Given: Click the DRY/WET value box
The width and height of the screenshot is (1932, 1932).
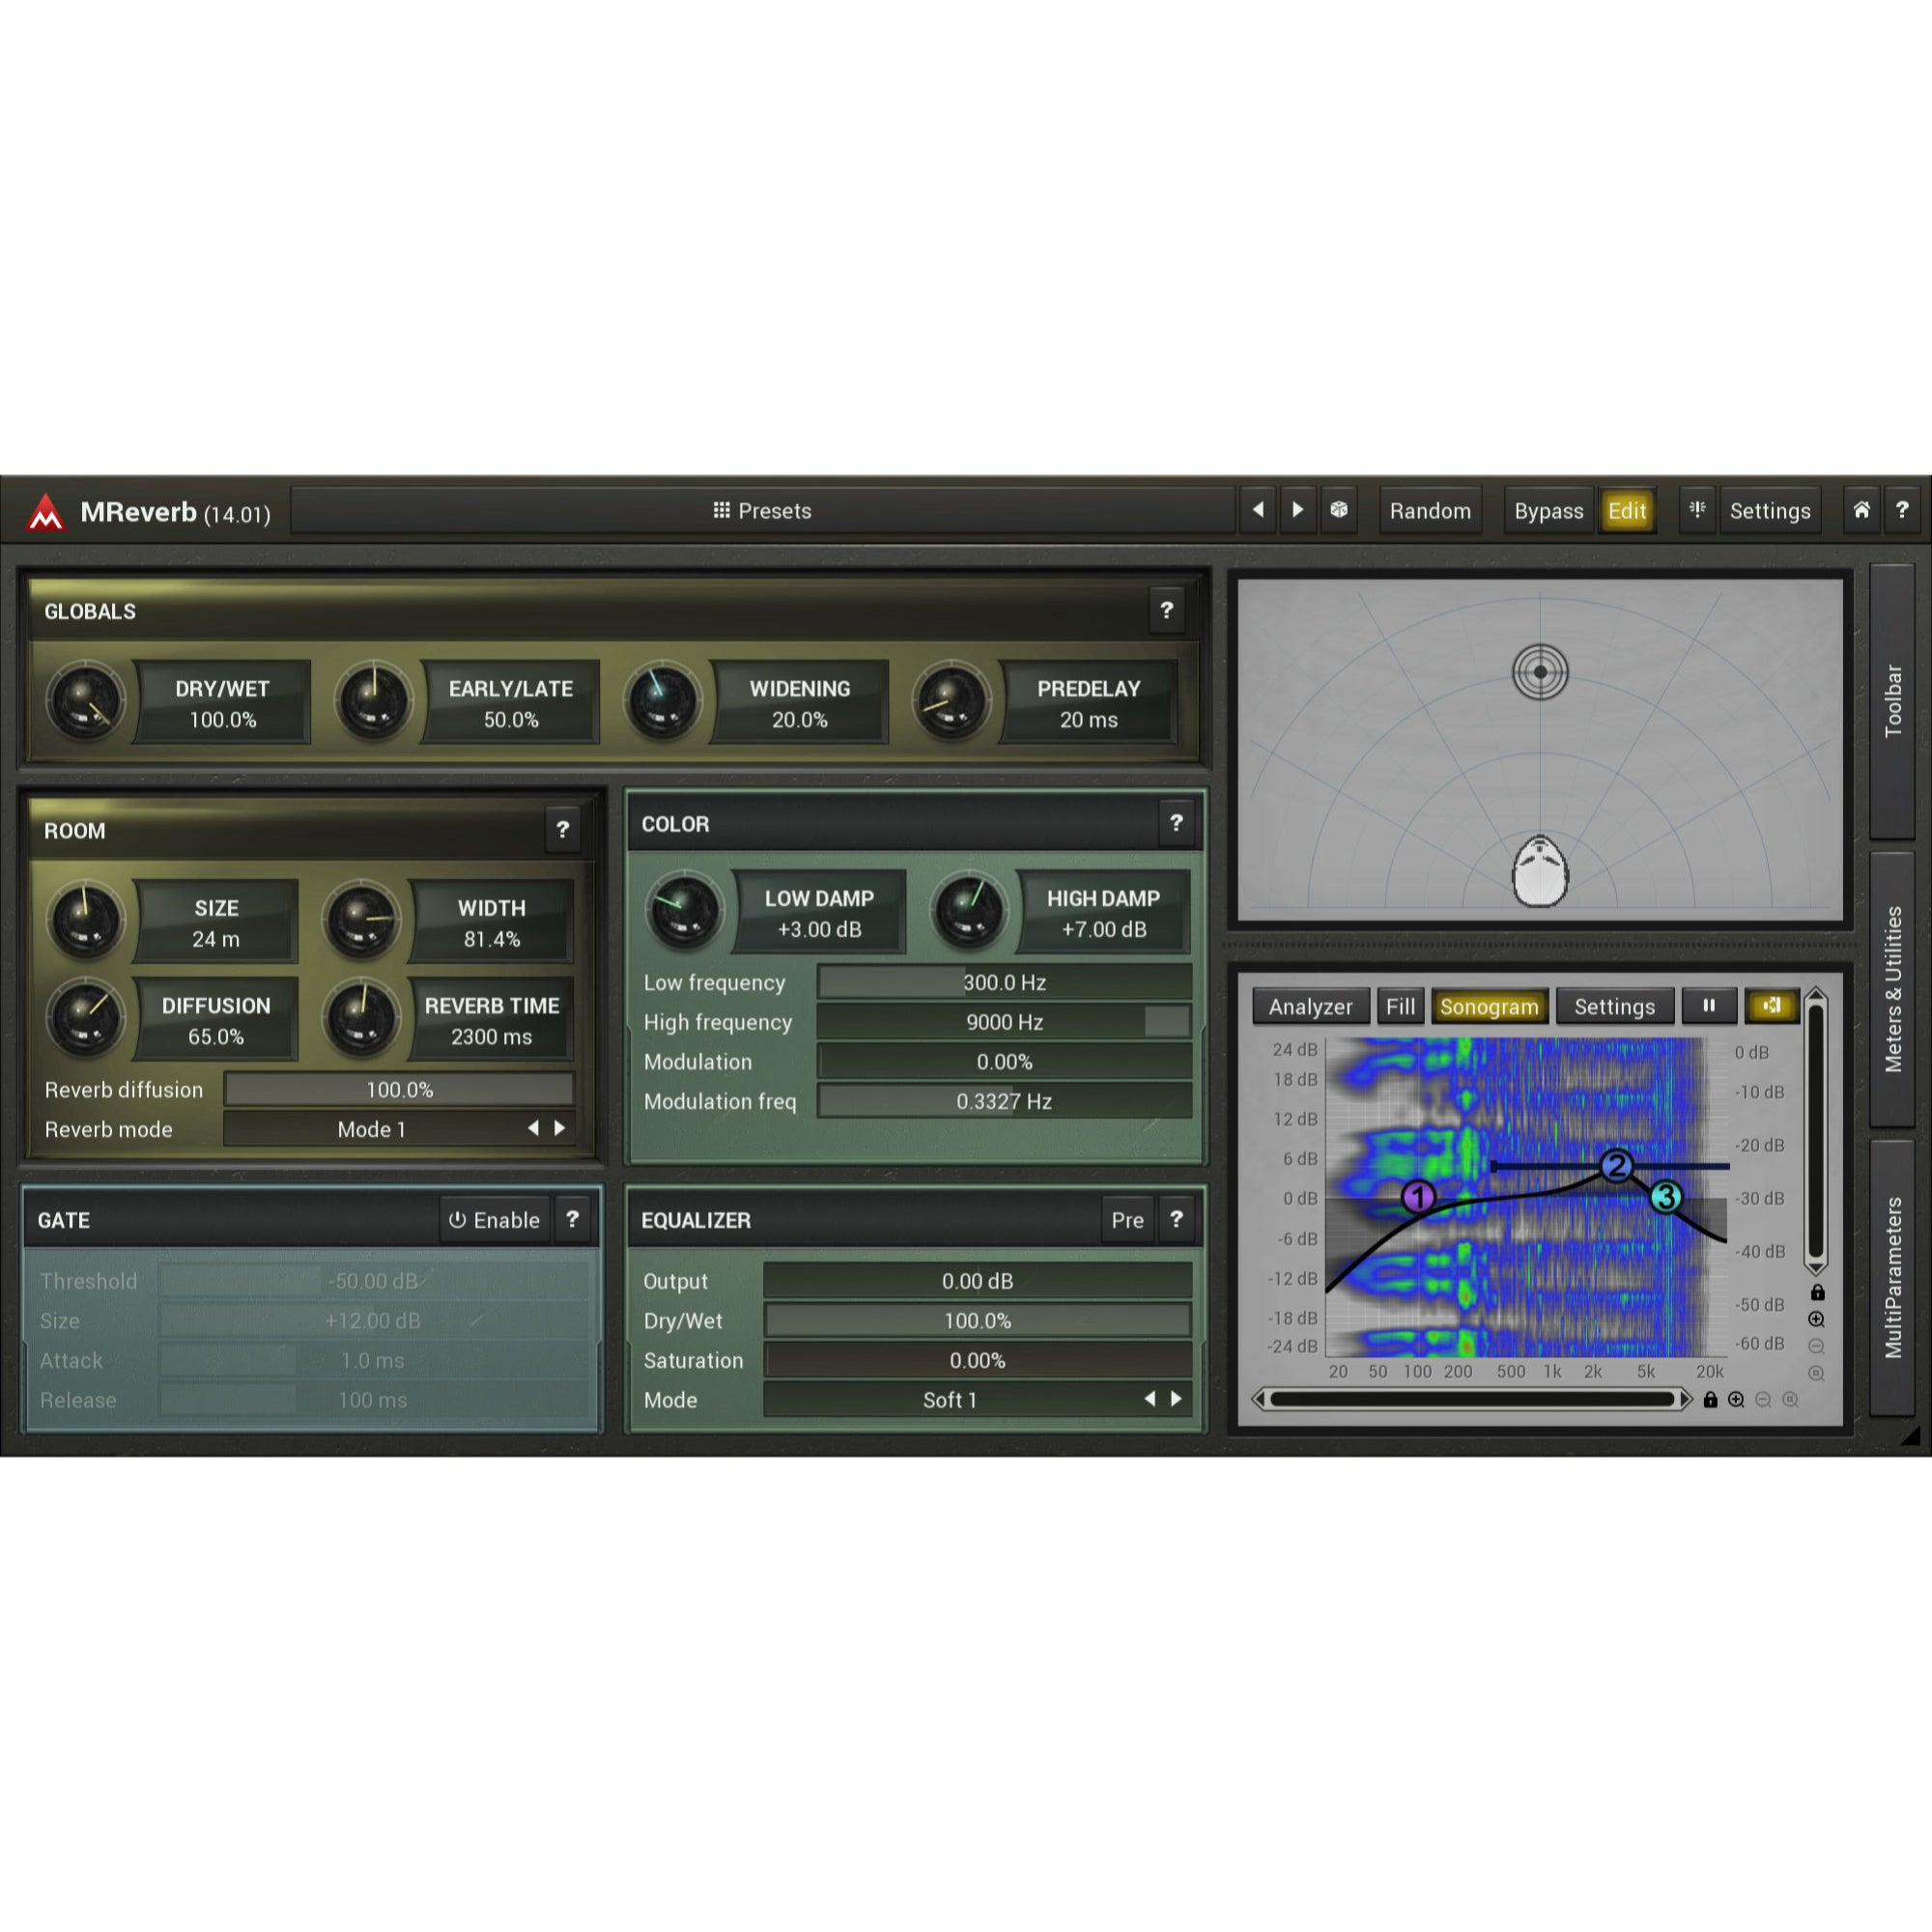Looking at the screenshot, I should 223,703.
